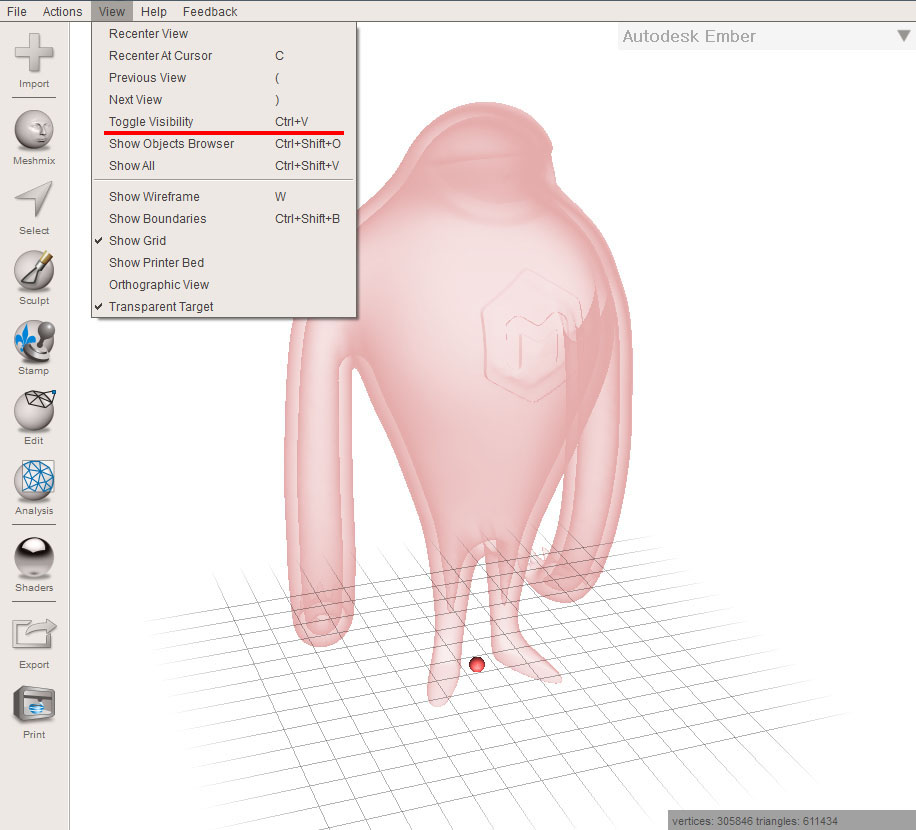Image resolution: width=916 pixels, height=830 pixels.
Task: Click the dropdown arrow beside Autodesk Ember
Action: coord(904,36)
